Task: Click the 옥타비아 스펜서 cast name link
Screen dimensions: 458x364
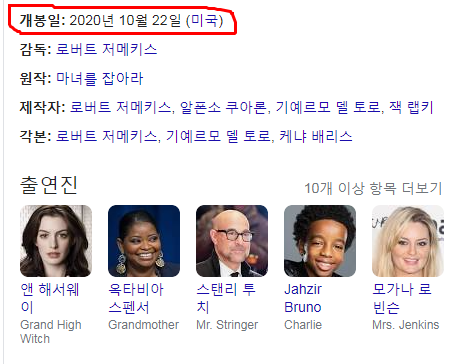Action: click(136, 298)
